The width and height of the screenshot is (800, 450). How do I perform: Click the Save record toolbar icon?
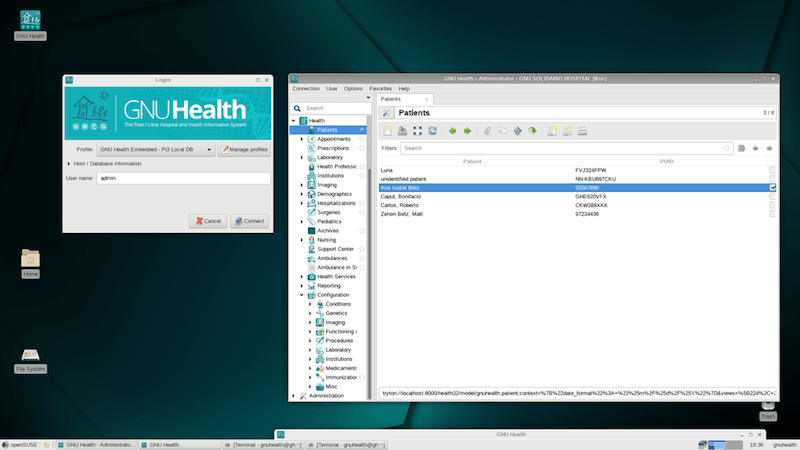pos(403,131)
